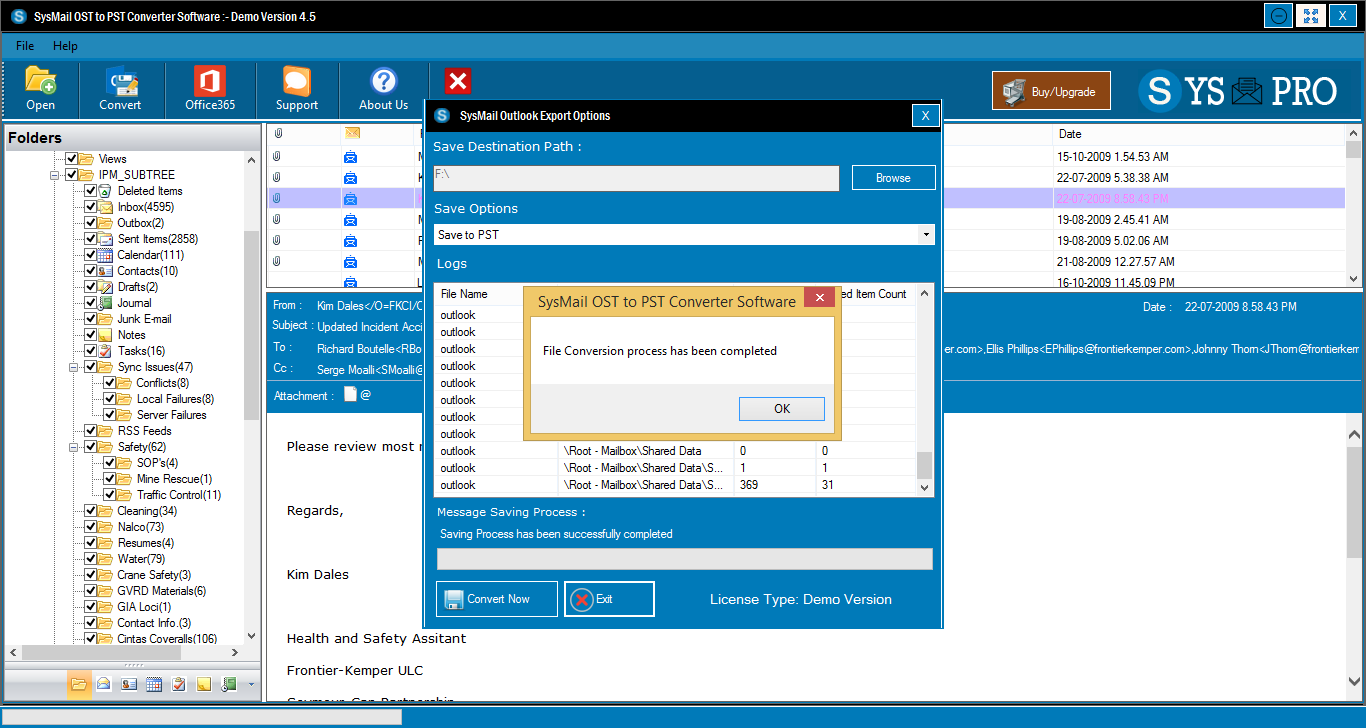1366x728 pixels.
Task: Toggle the Junk E-mail checkbox
Action: [91, 319]
